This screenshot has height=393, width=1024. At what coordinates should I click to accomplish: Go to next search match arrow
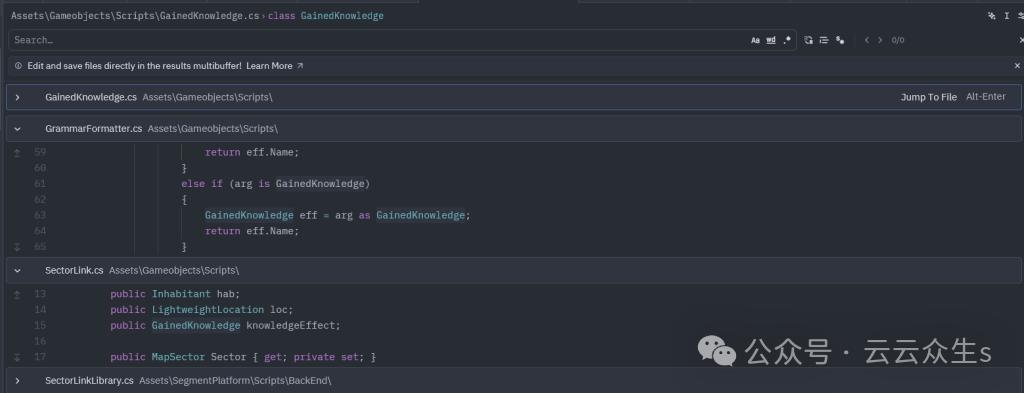(x=880, y=40)
